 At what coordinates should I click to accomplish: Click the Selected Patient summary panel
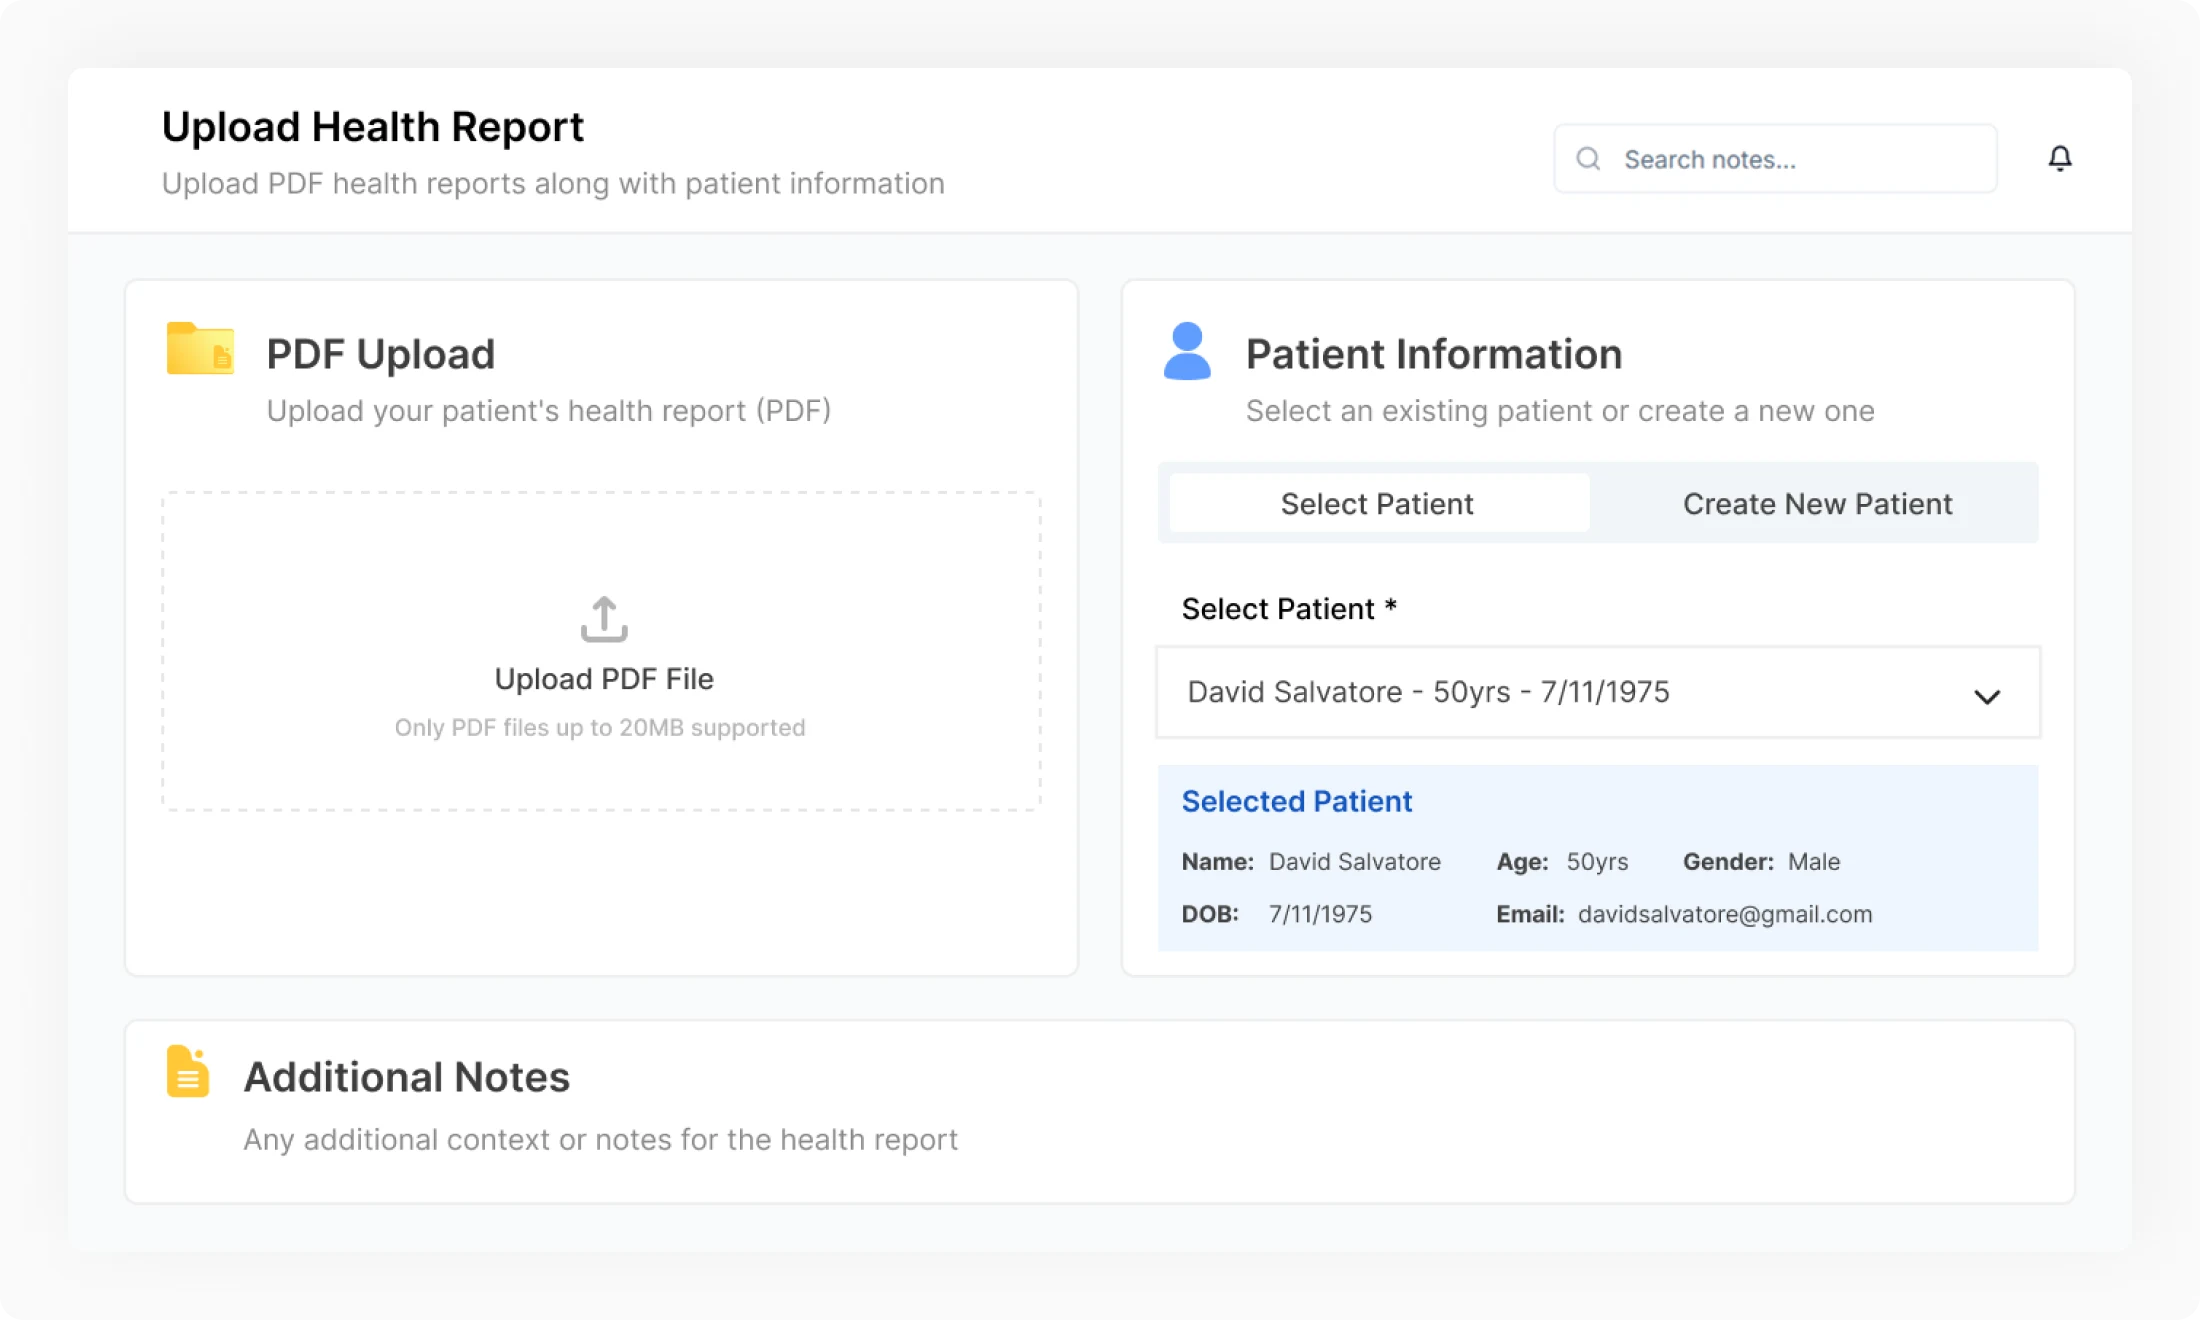click(x=1598, y=858)
